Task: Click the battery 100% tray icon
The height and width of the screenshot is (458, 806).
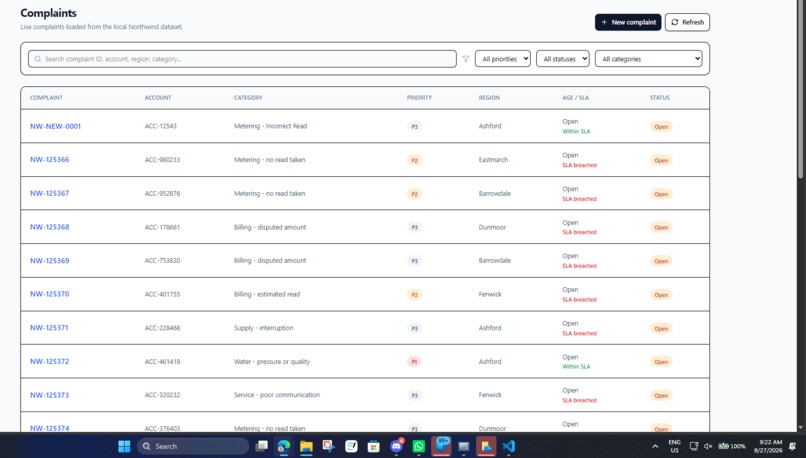Action: pyautogui.click(x=731, y=446)
